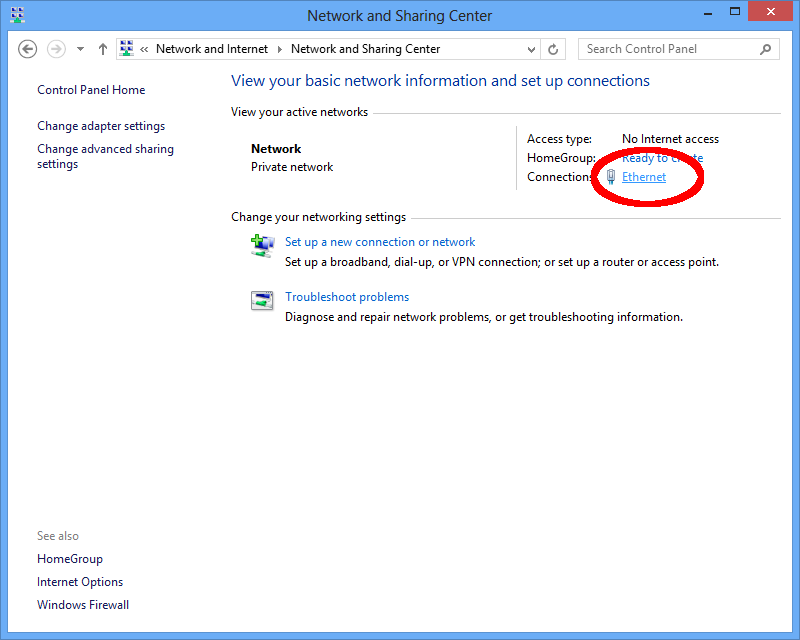Click the 'No Internet access' status text

point(670,139)
